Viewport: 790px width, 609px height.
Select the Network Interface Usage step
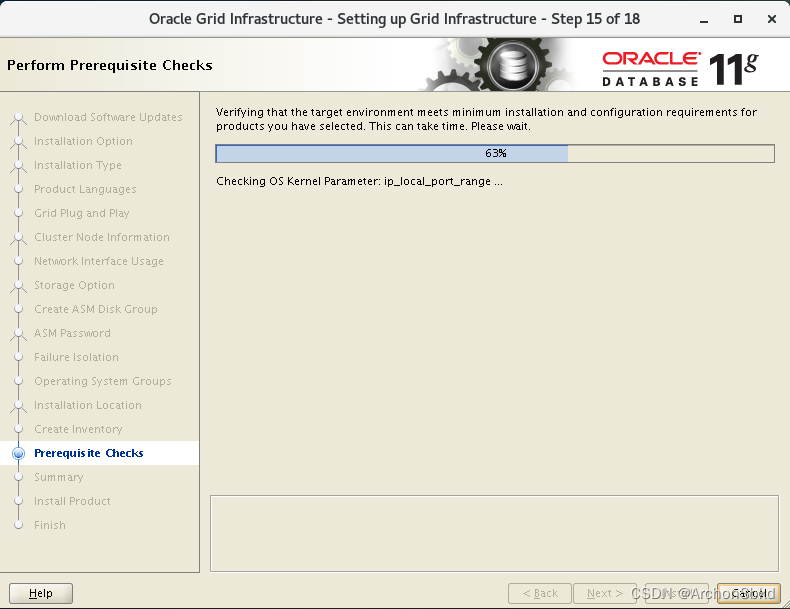99,261
